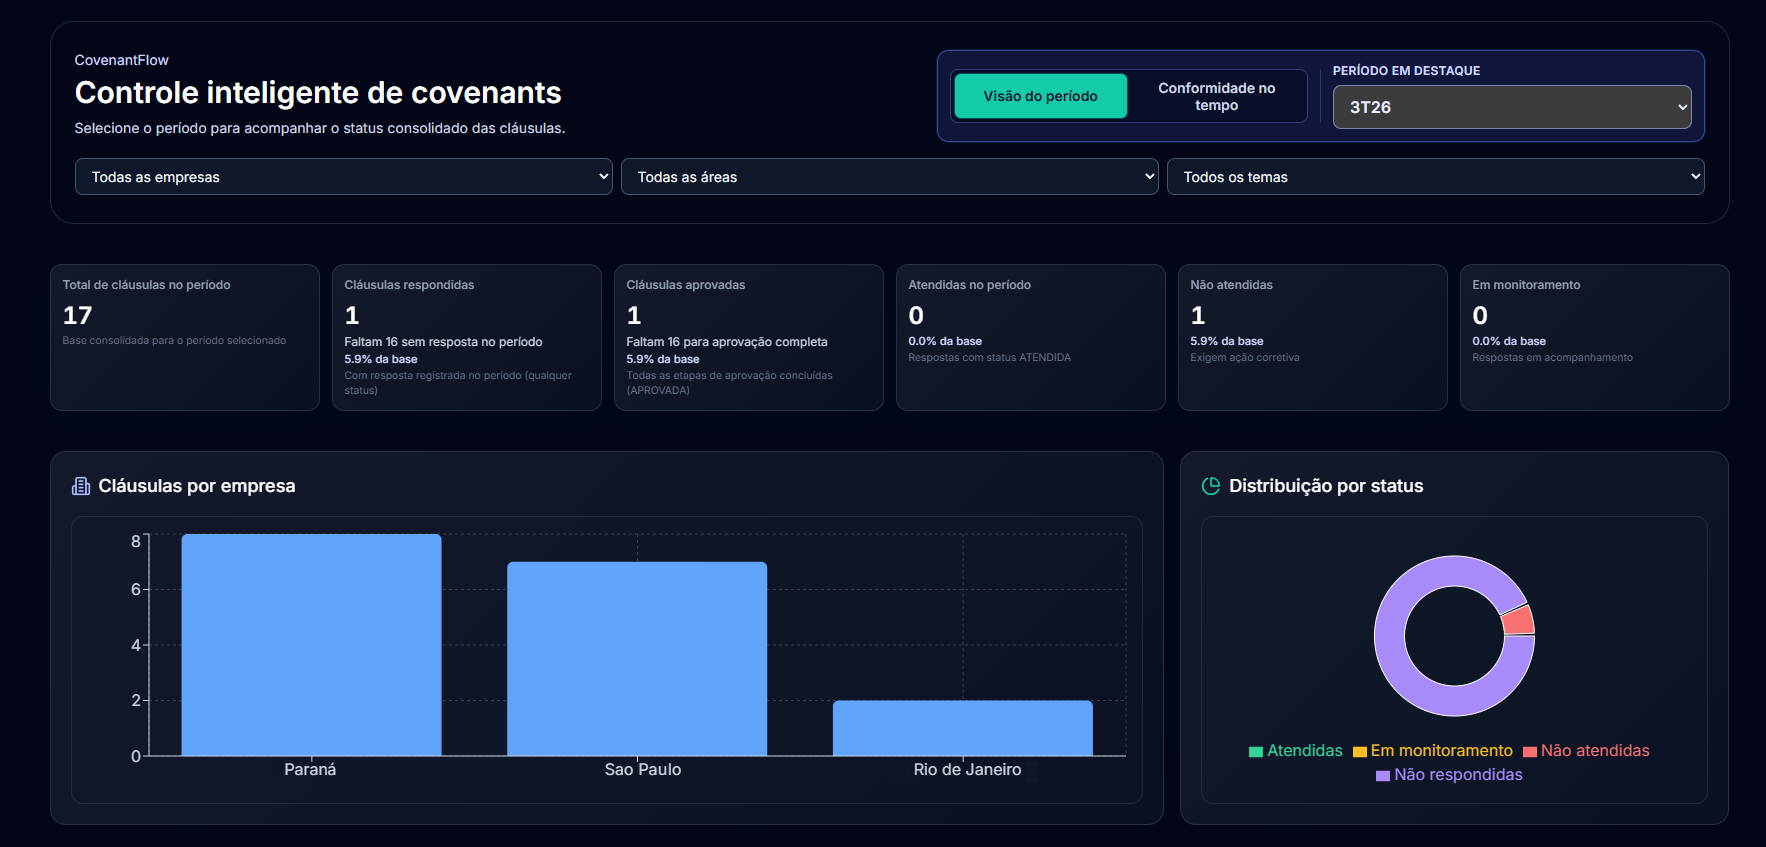The height and width of the screenshot is (847, 1766).
Task: Toggle the Não respondidas legend item
Action: click(1449, 775)
